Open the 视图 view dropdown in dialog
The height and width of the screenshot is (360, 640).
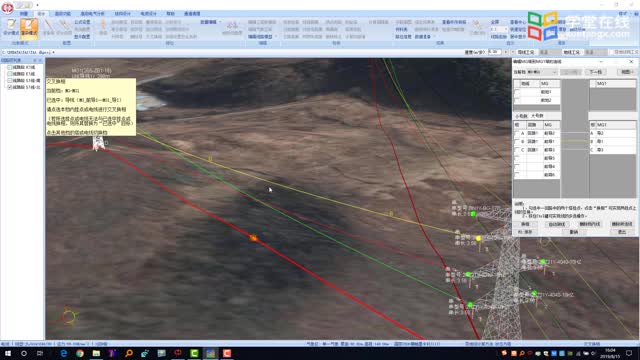pyautogui.click(x=627, y=72)
